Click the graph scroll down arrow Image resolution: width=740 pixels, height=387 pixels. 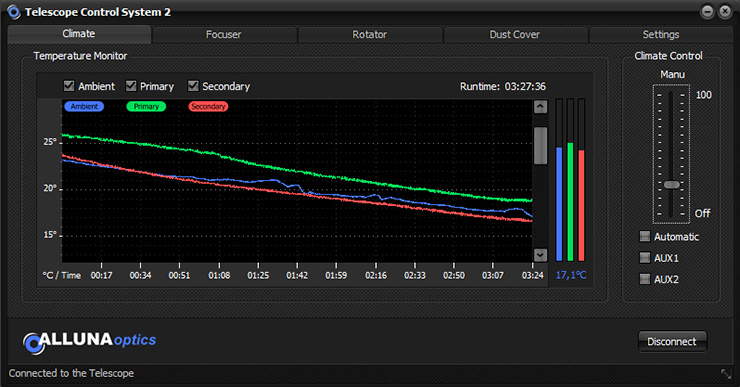(x=540, y=255)
